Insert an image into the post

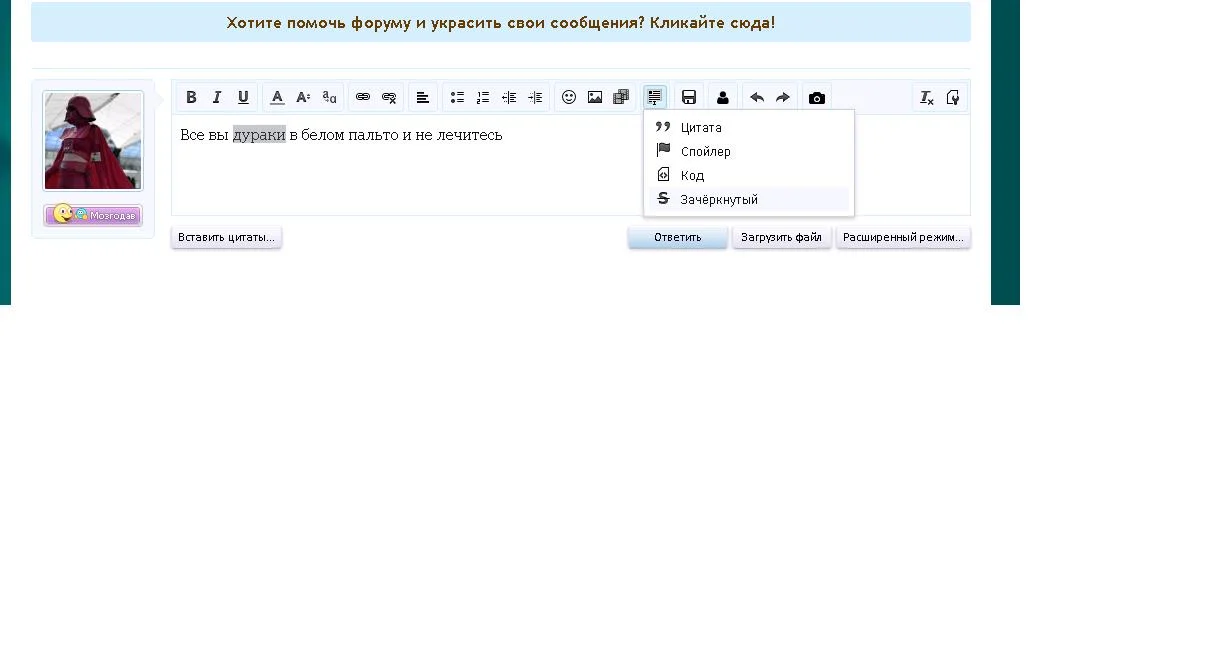coord(595,97)
